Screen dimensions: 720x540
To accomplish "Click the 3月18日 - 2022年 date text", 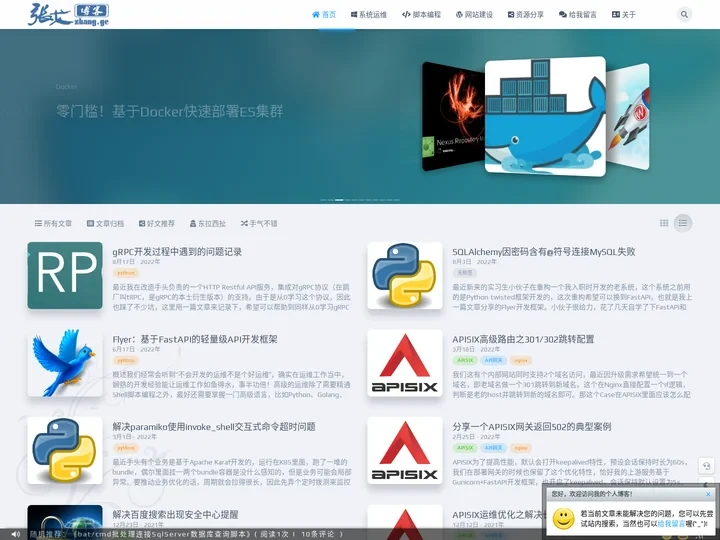I will (x=476, y=349).
